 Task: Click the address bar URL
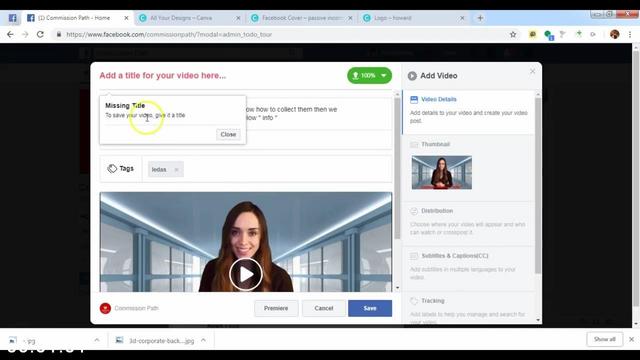point(169,35)
